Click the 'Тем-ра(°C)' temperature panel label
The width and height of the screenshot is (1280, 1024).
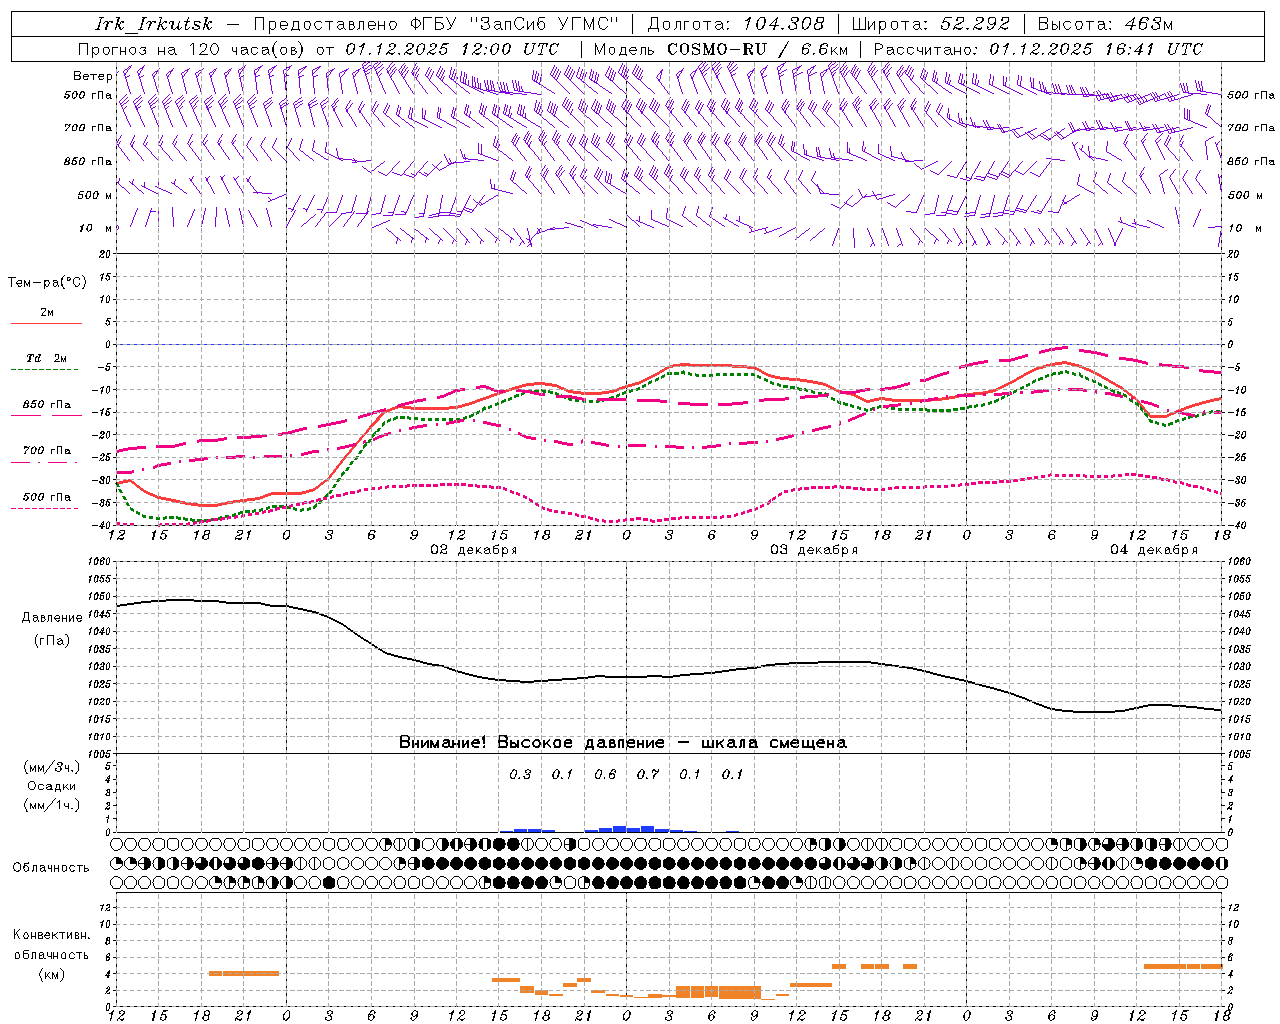[x=47, y=283]
